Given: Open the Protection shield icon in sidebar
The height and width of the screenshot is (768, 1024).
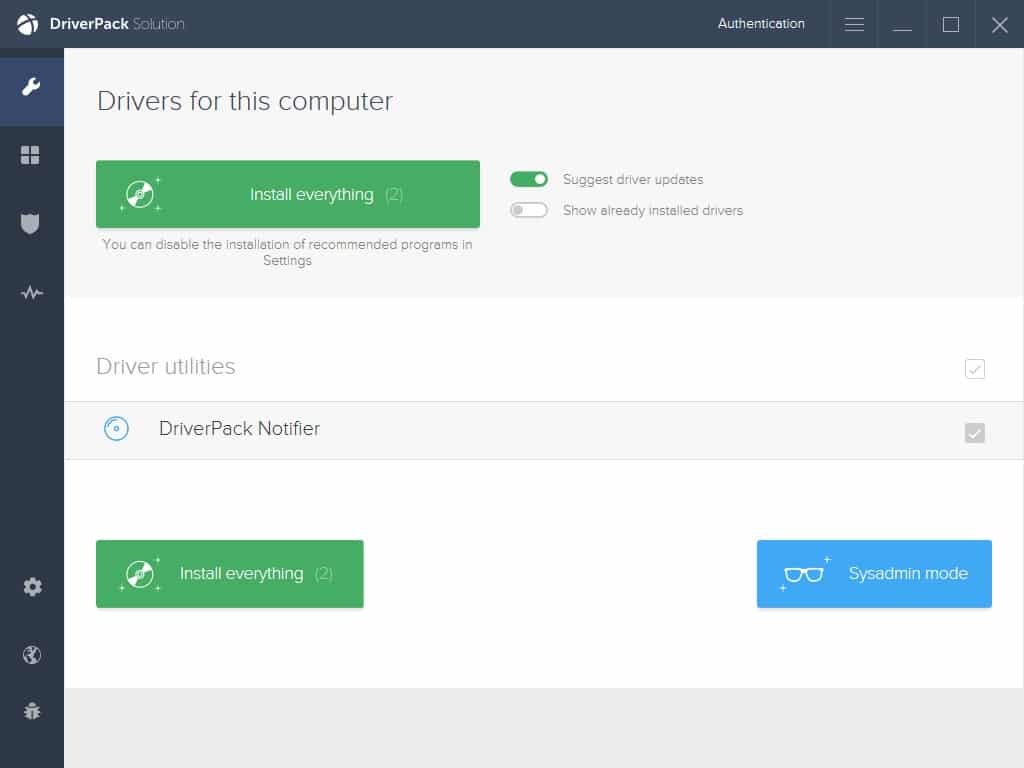Looking at the screenshot, I should click(x=30, y=223).
